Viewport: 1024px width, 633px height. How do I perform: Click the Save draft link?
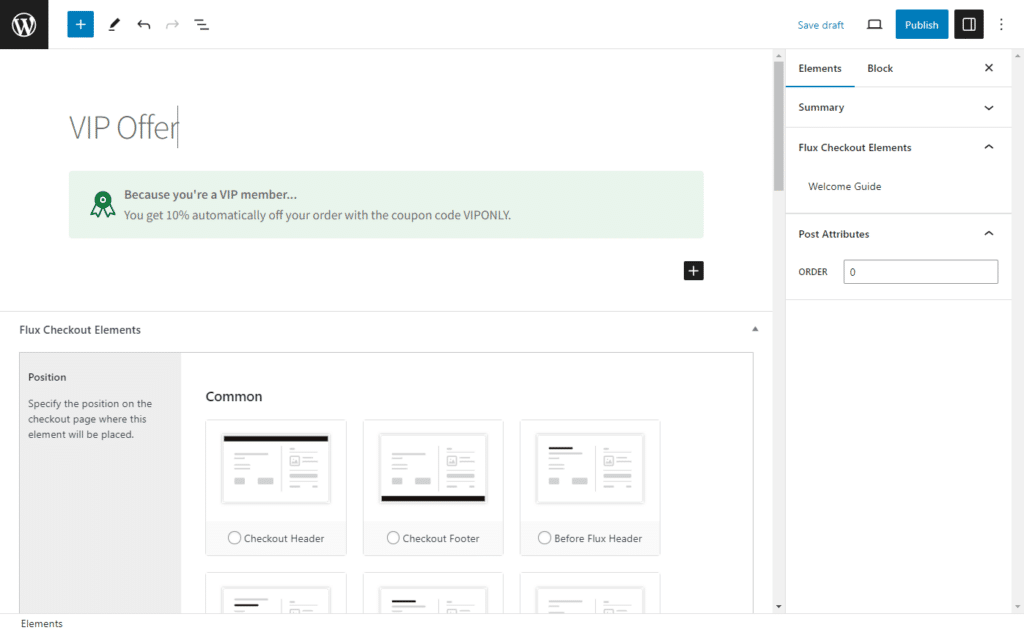[820, 25]
